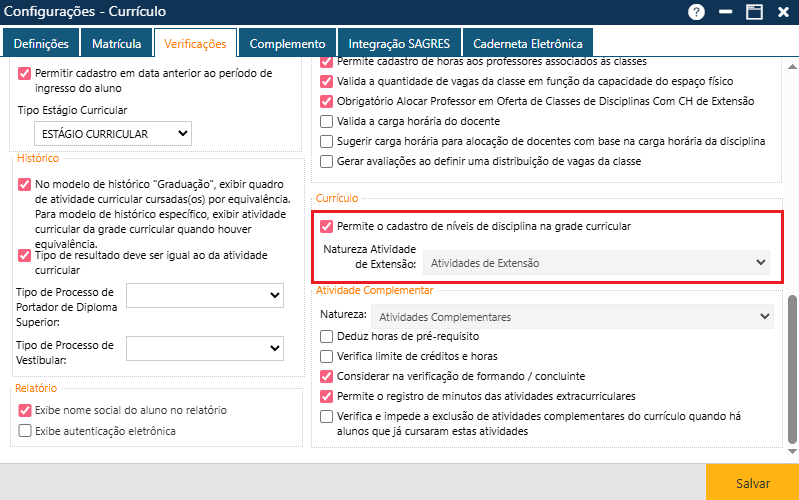The height and width of the screenshot is (500, 799).
Task: Toggle Permite o registro de minutos checkbox
Action: pyautogui.click(x=326, y=396)
